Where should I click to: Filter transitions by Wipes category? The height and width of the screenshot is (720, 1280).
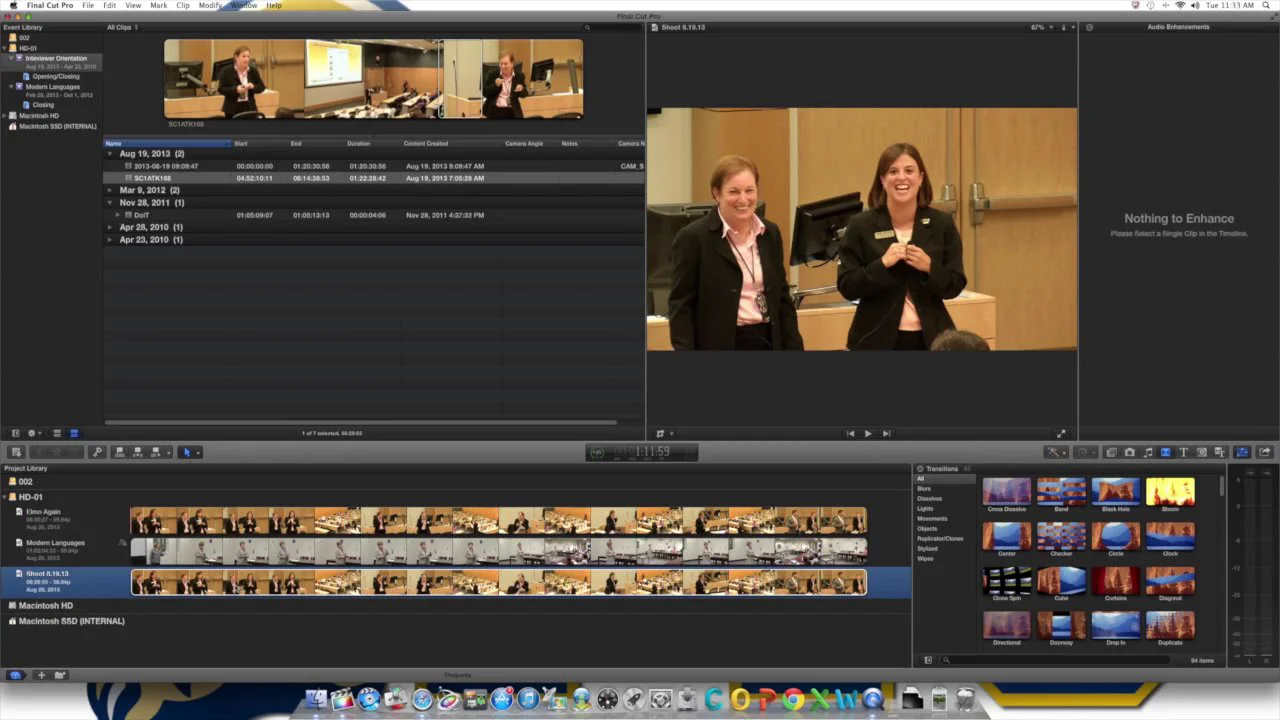pos(925,559)
